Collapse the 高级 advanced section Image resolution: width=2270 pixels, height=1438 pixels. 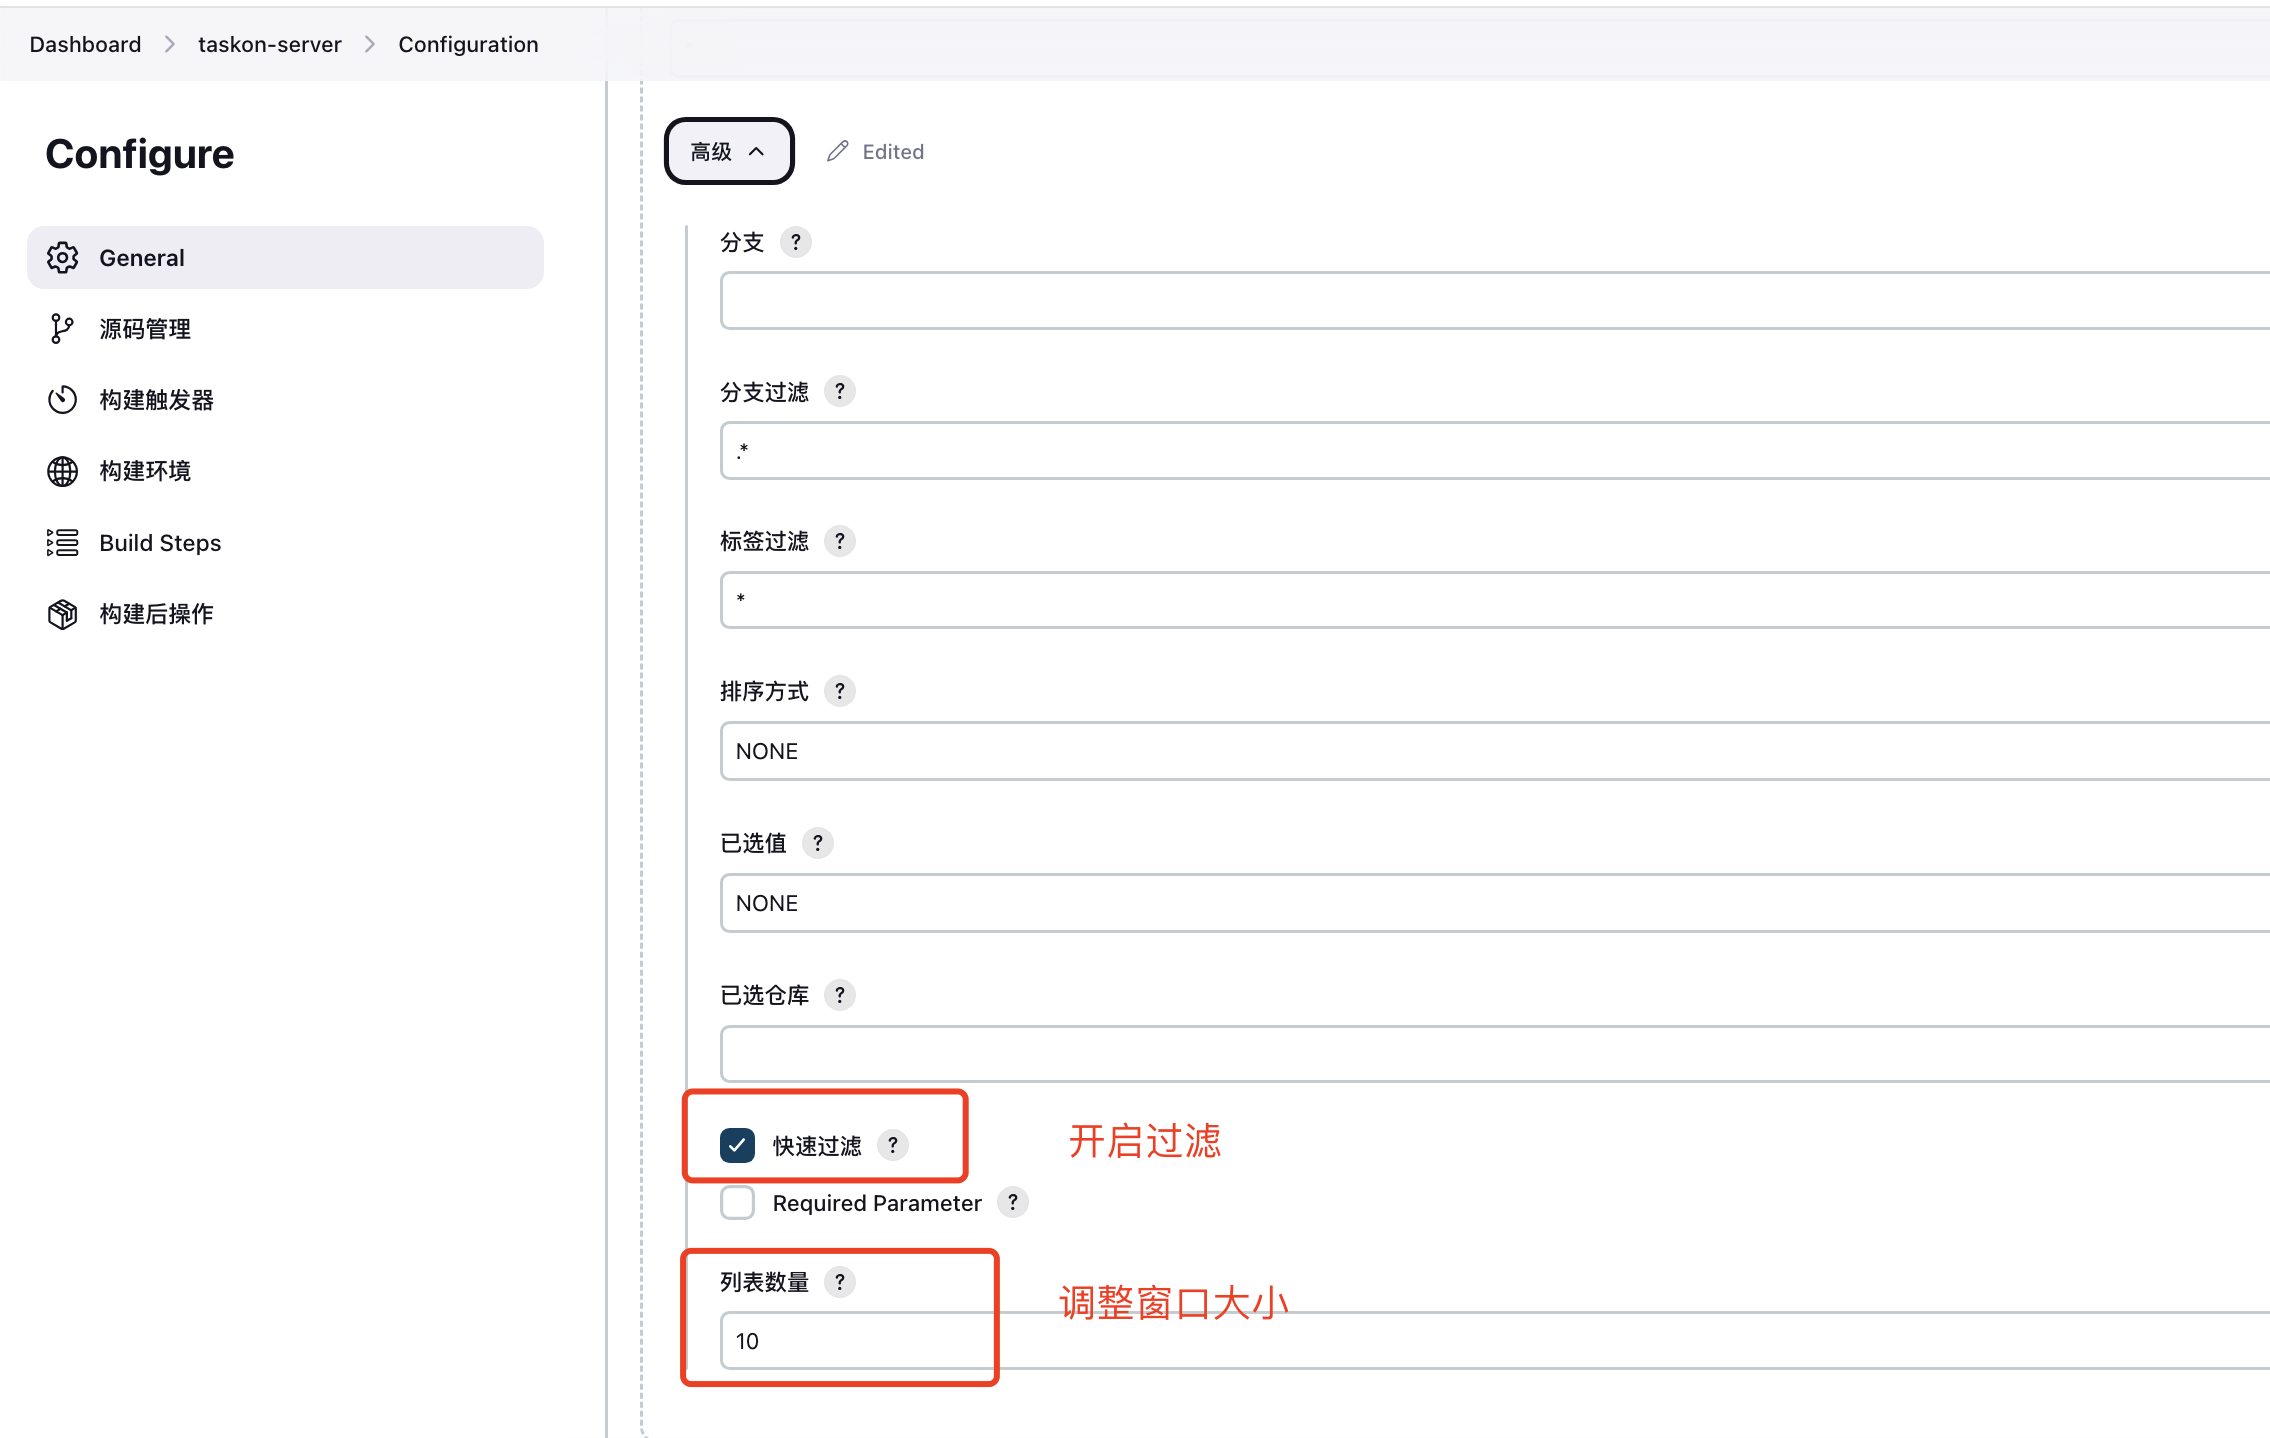tap(729, 151)
